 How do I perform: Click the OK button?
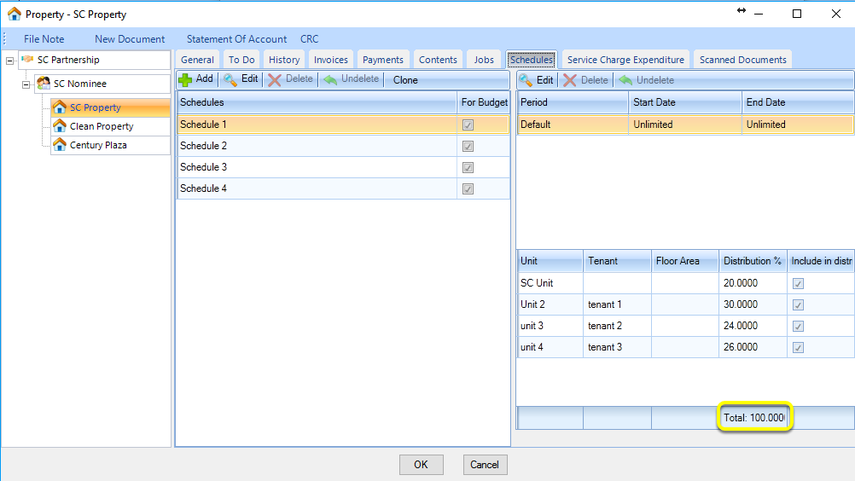pyautogui.click(x=421, y=465)
